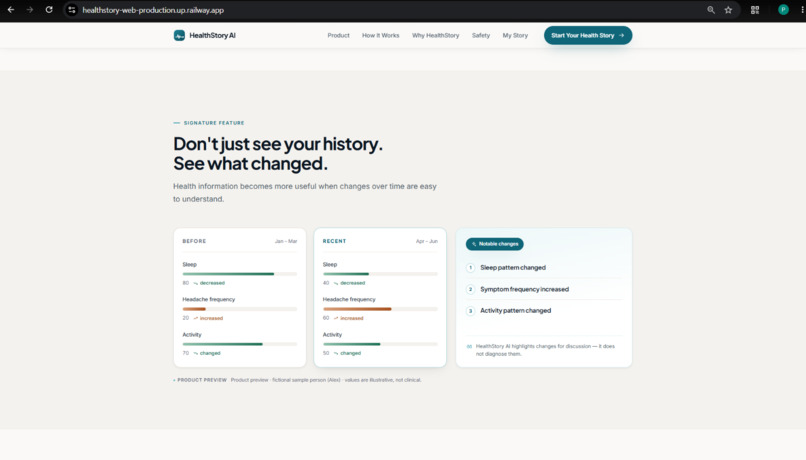Image resolution: width=806 pixels, height=460 pixels.
Task: Click Headache frequency bar in Recent card
Action: (x=380, y=309)
